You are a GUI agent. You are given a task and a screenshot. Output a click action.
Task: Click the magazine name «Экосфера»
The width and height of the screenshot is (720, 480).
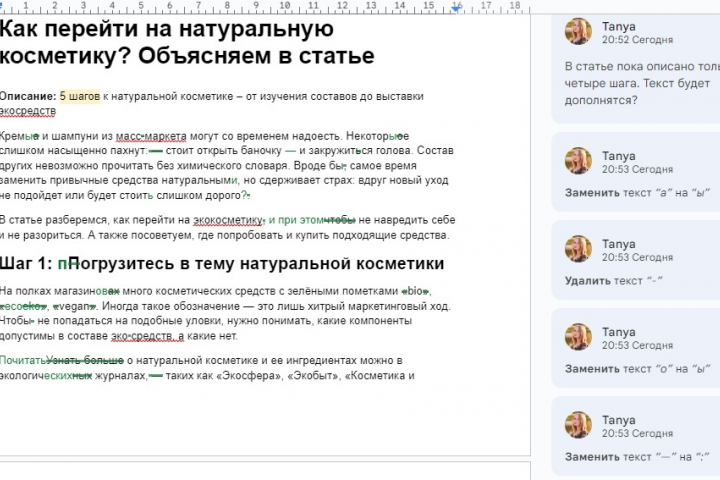pos(249,376)
